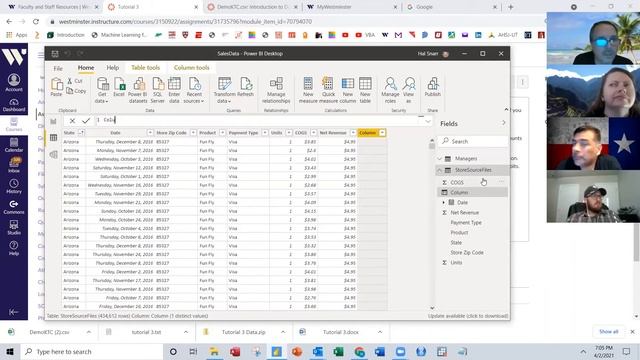Screen dimensions: 640x360
Task: Open the File menu tab
Action: coord(58,68)
